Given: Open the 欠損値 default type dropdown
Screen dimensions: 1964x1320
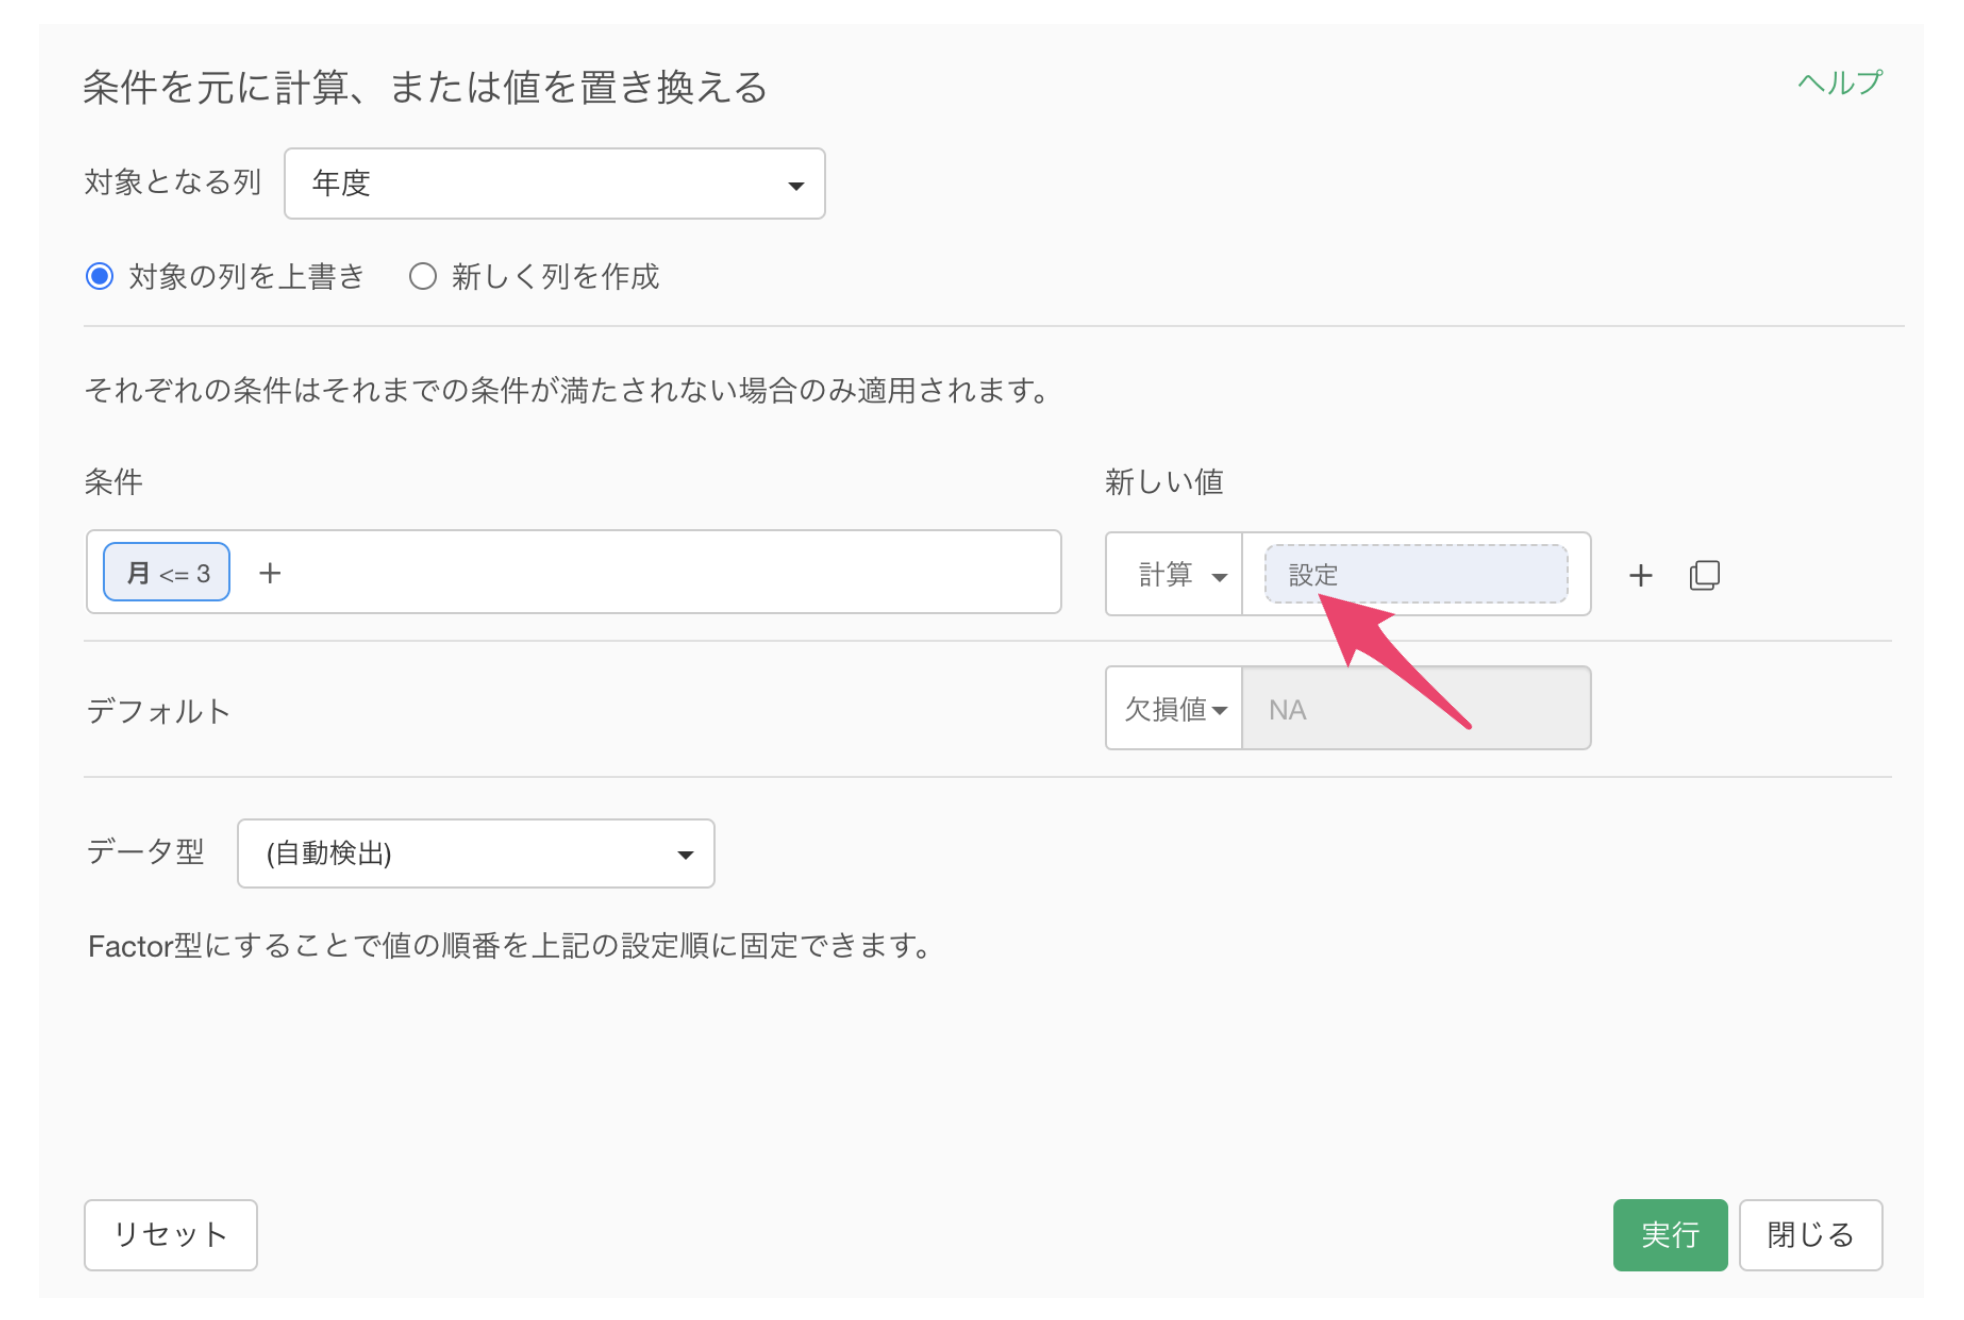Looking at the screenshot, I should point(1174,709).
